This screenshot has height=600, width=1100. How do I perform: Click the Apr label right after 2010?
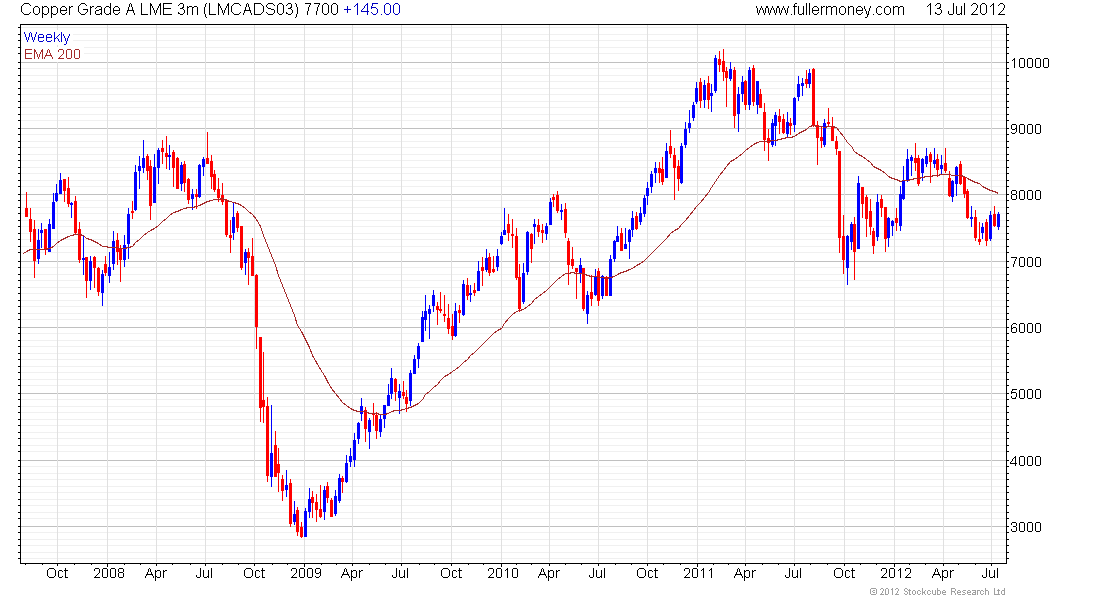click(x=549, y=573)
